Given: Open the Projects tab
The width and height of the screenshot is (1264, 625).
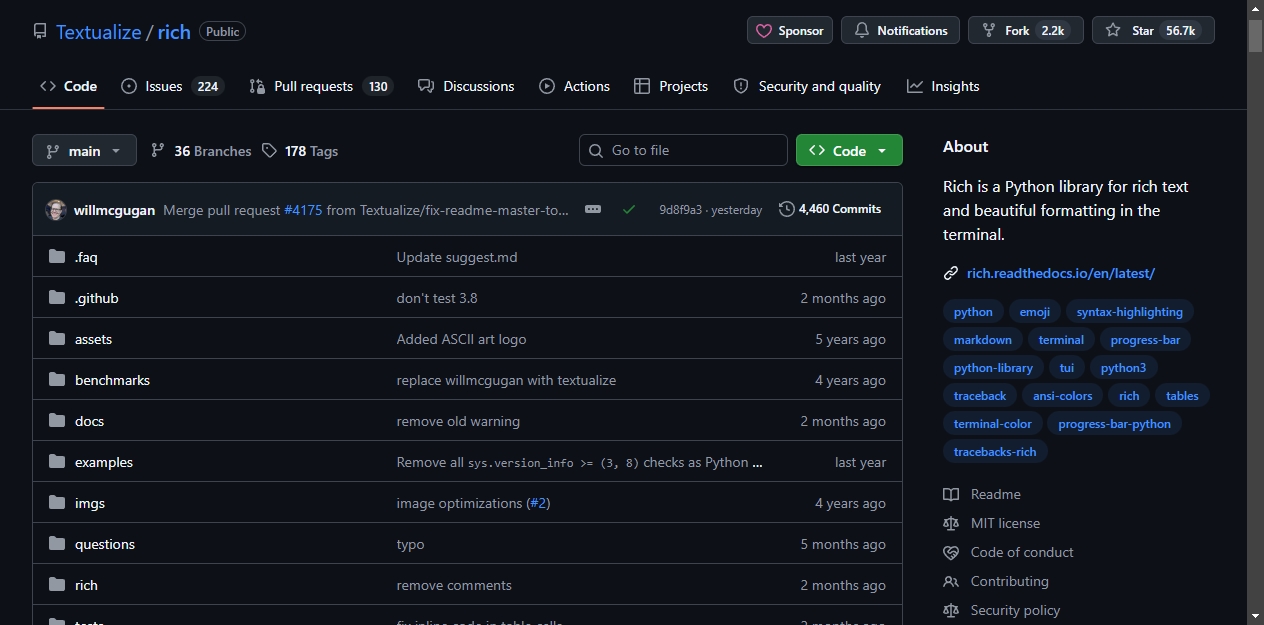Looking at the screenshot, I should (671, 86).
